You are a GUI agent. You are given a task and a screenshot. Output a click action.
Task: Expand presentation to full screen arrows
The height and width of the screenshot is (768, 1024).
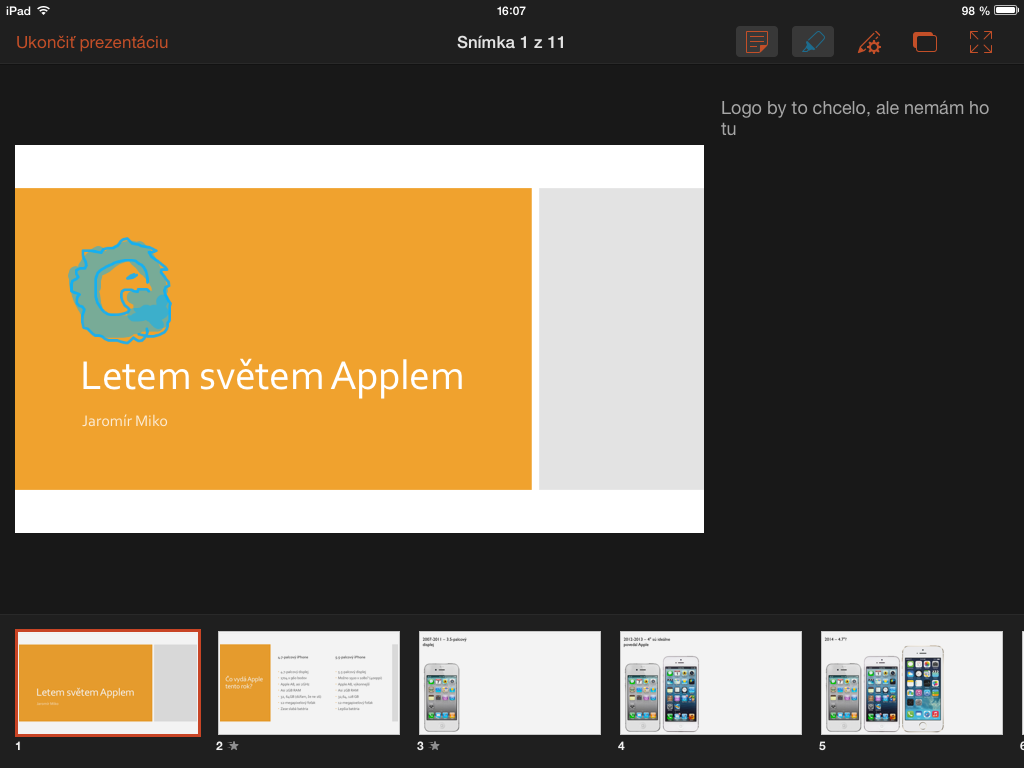click(981, 42)
